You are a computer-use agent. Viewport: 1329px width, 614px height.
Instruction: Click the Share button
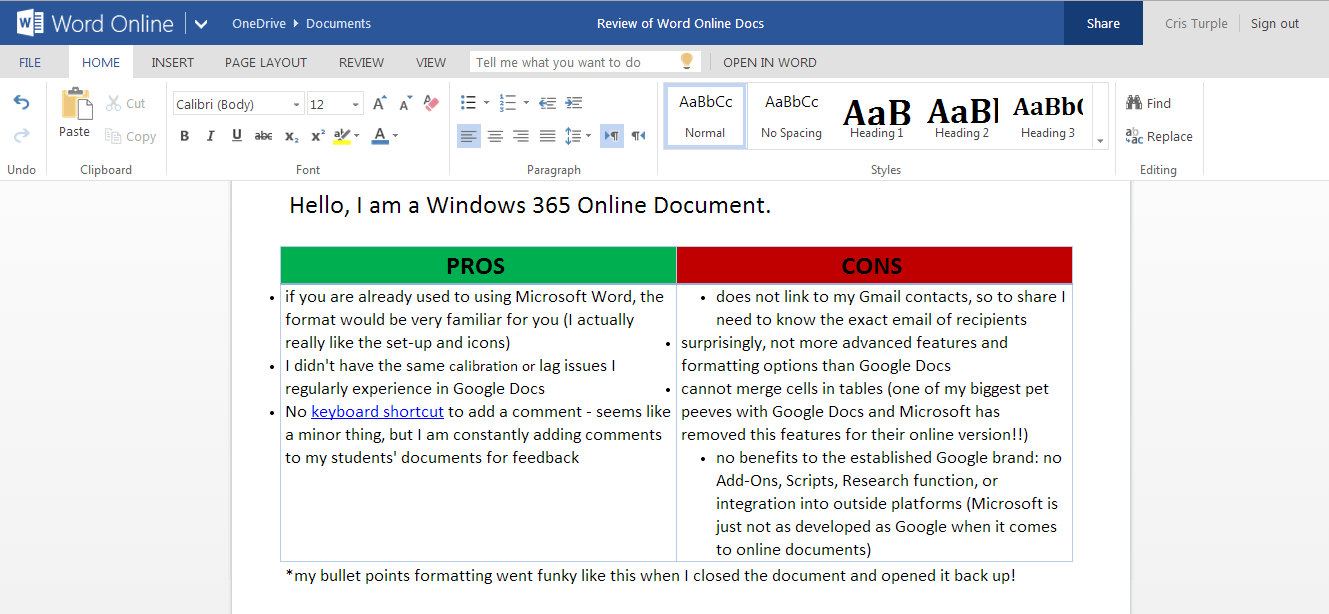(x=1103, y=23)
